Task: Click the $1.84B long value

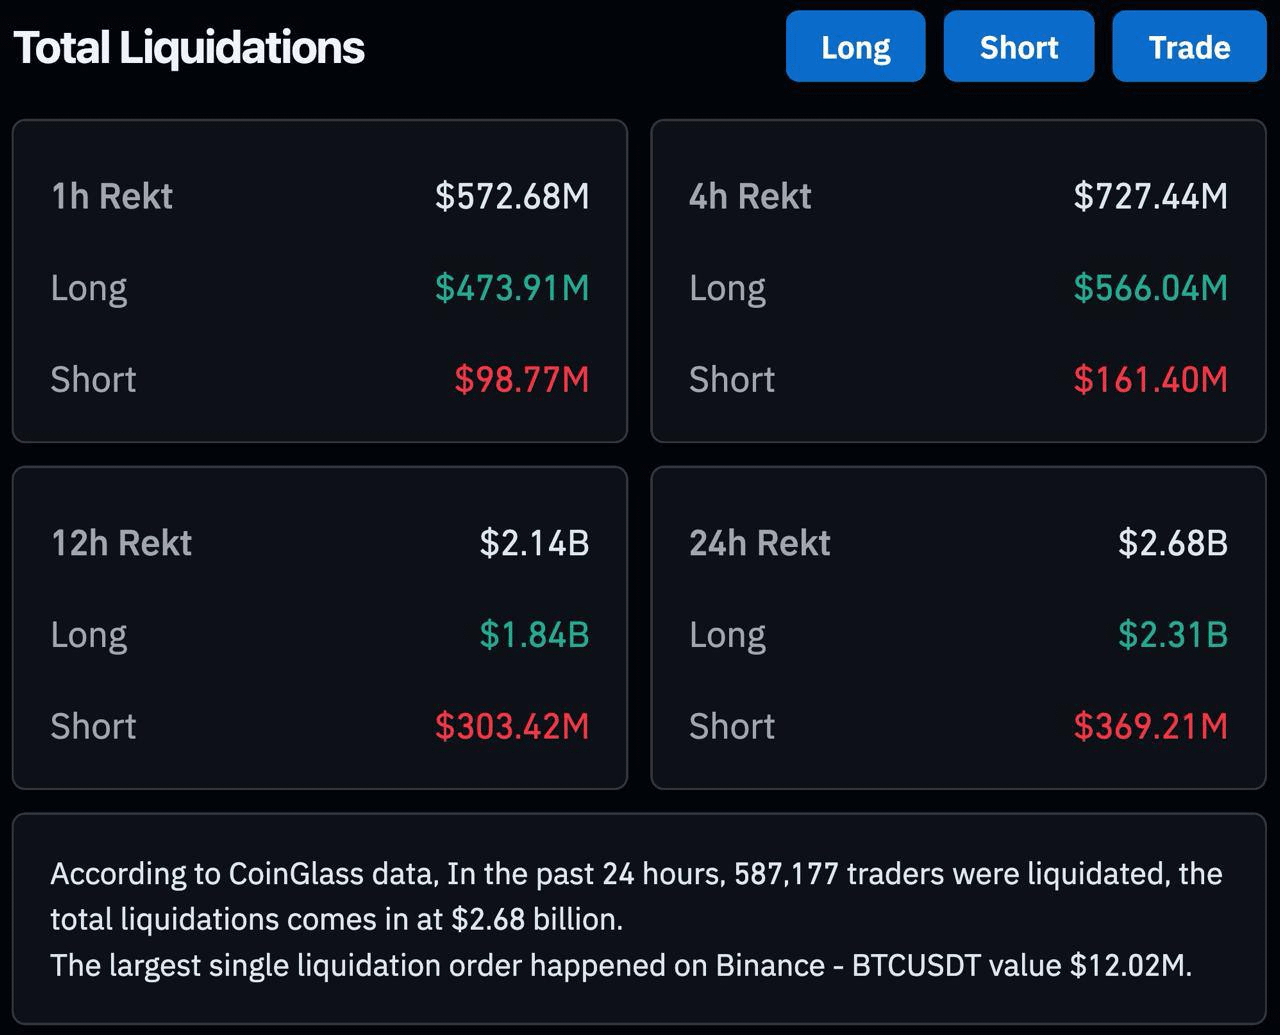Action: click(x=534, y=635)
